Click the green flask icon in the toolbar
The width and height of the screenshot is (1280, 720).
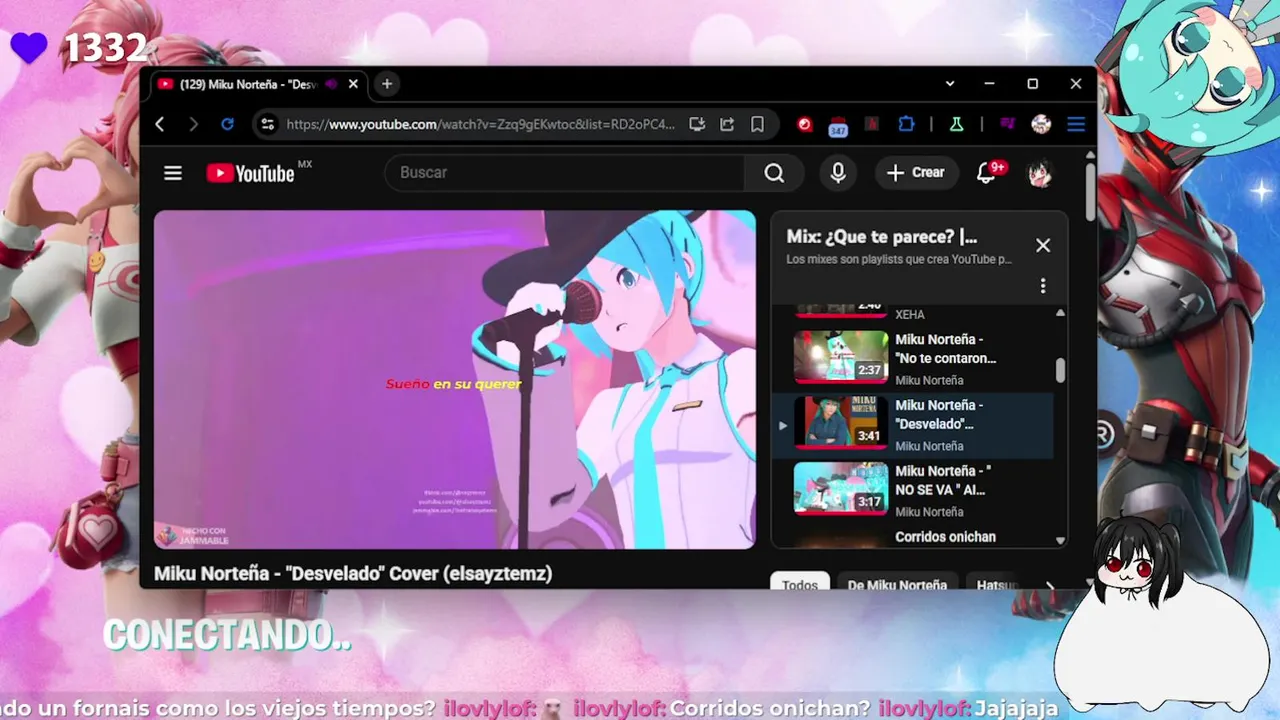point(956,124)
